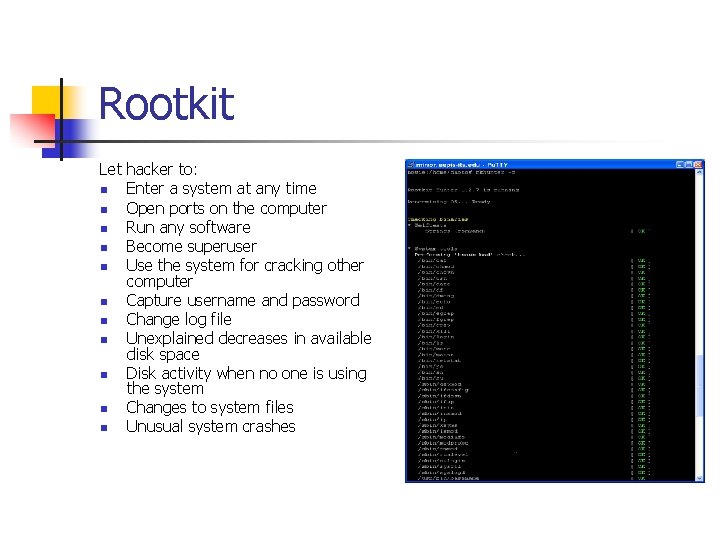Click the PuTTY scrollbar down arrow

699,478
